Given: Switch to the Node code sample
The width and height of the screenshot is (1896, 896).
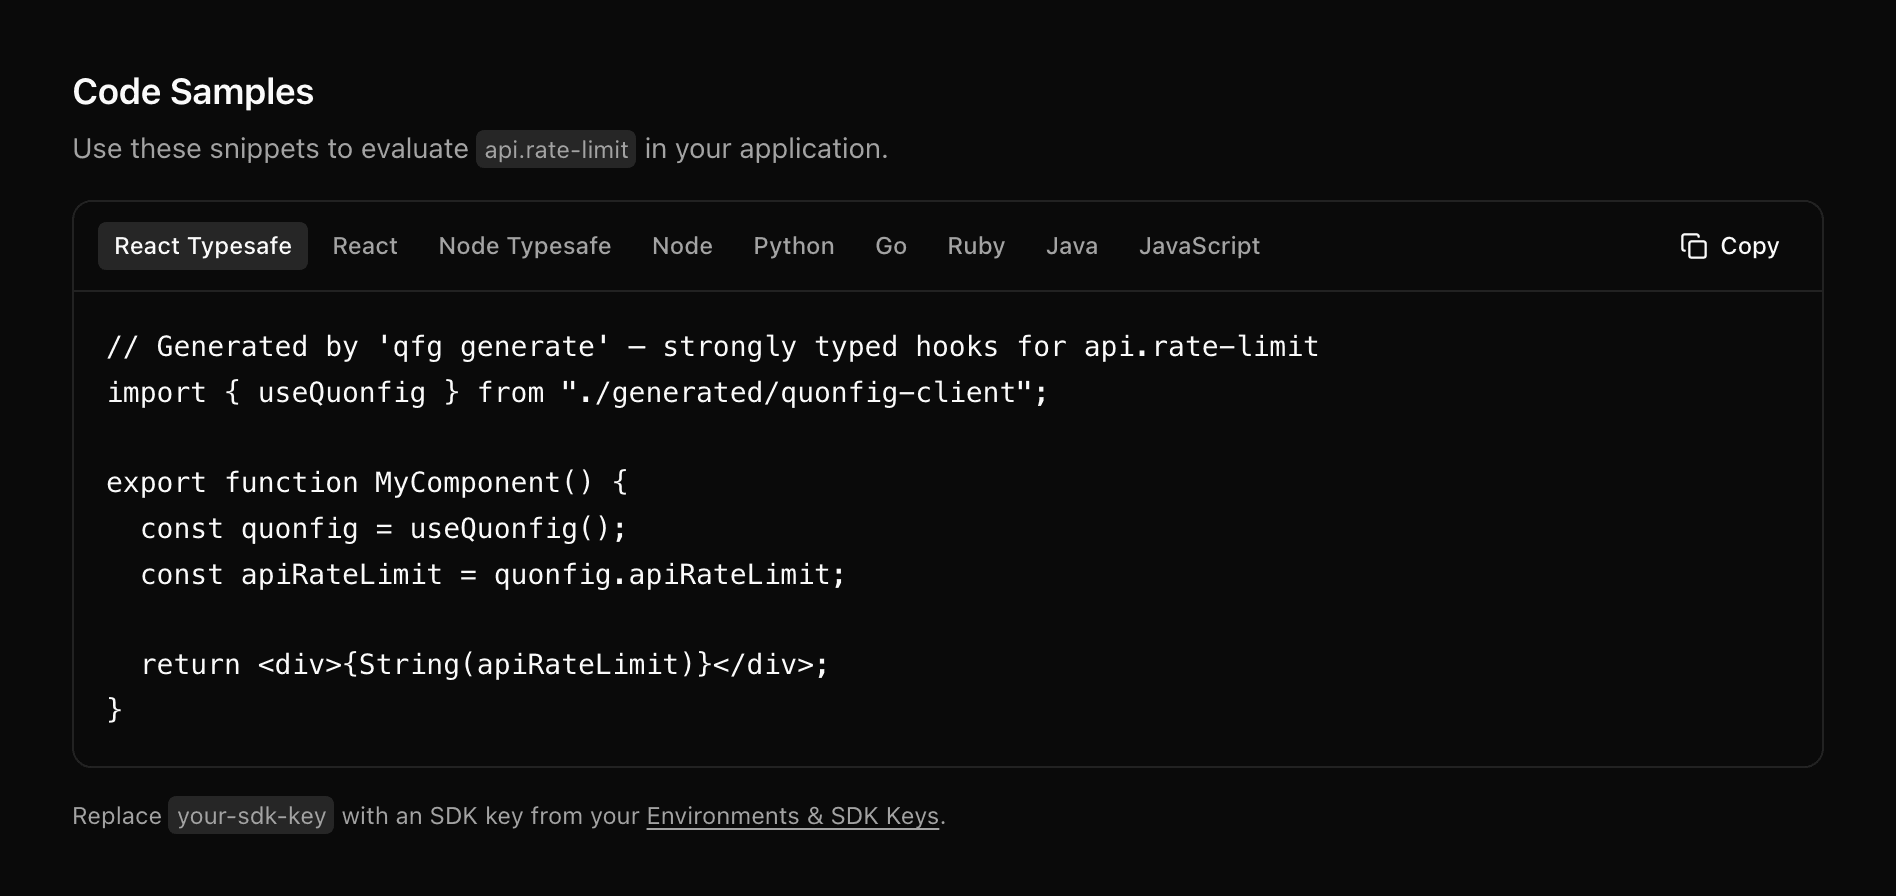Looking at the screenshot, I should click(x=682, y=246).
